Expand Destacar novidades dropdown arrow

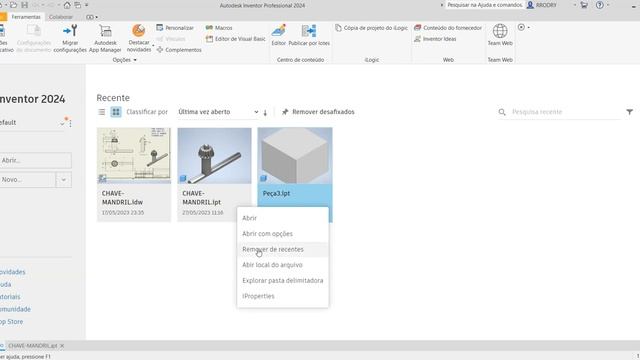click(x=153, y=46)
